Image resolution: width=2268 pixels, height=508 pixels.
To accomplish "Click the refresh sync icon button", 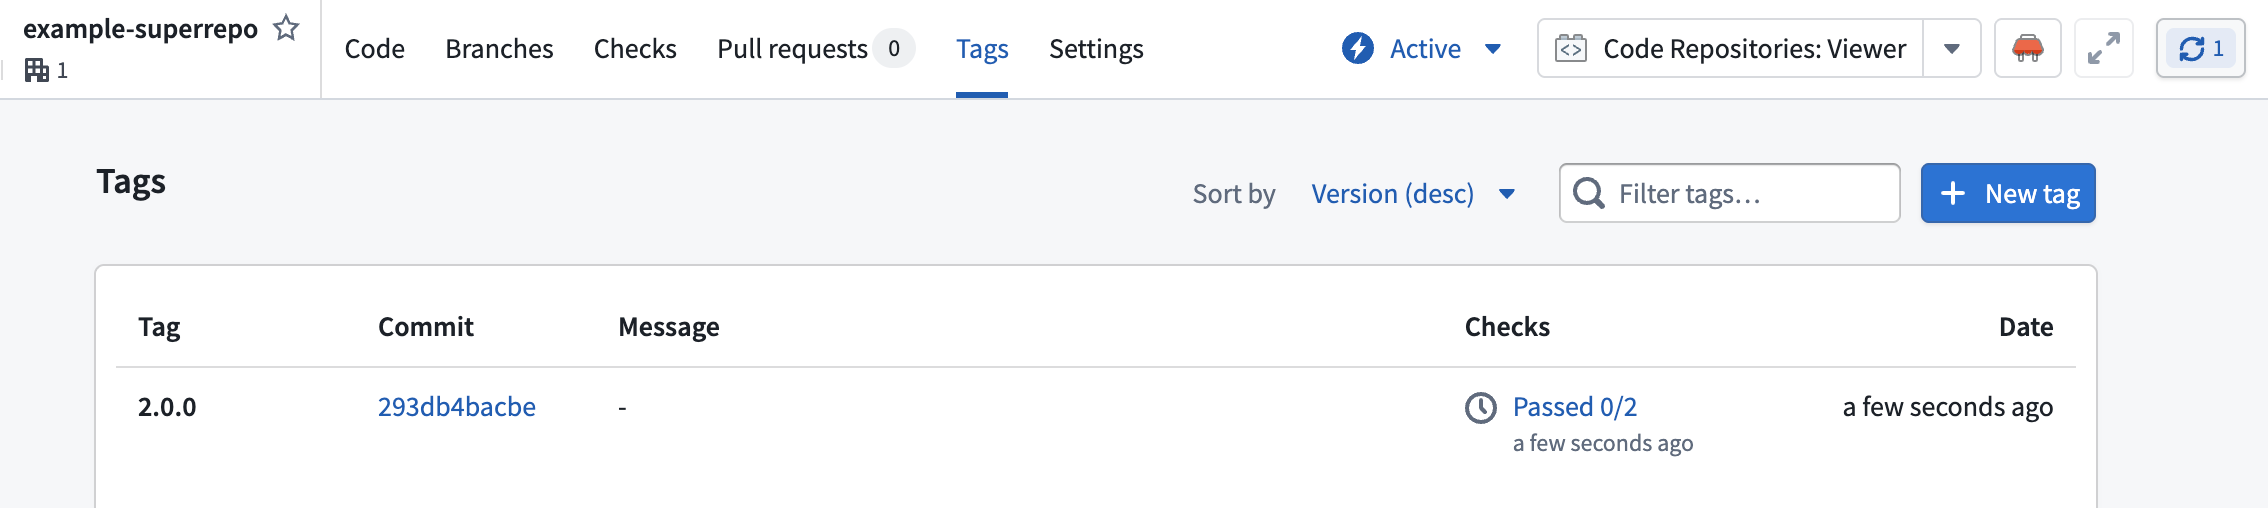I will [x=2200, y=48].
